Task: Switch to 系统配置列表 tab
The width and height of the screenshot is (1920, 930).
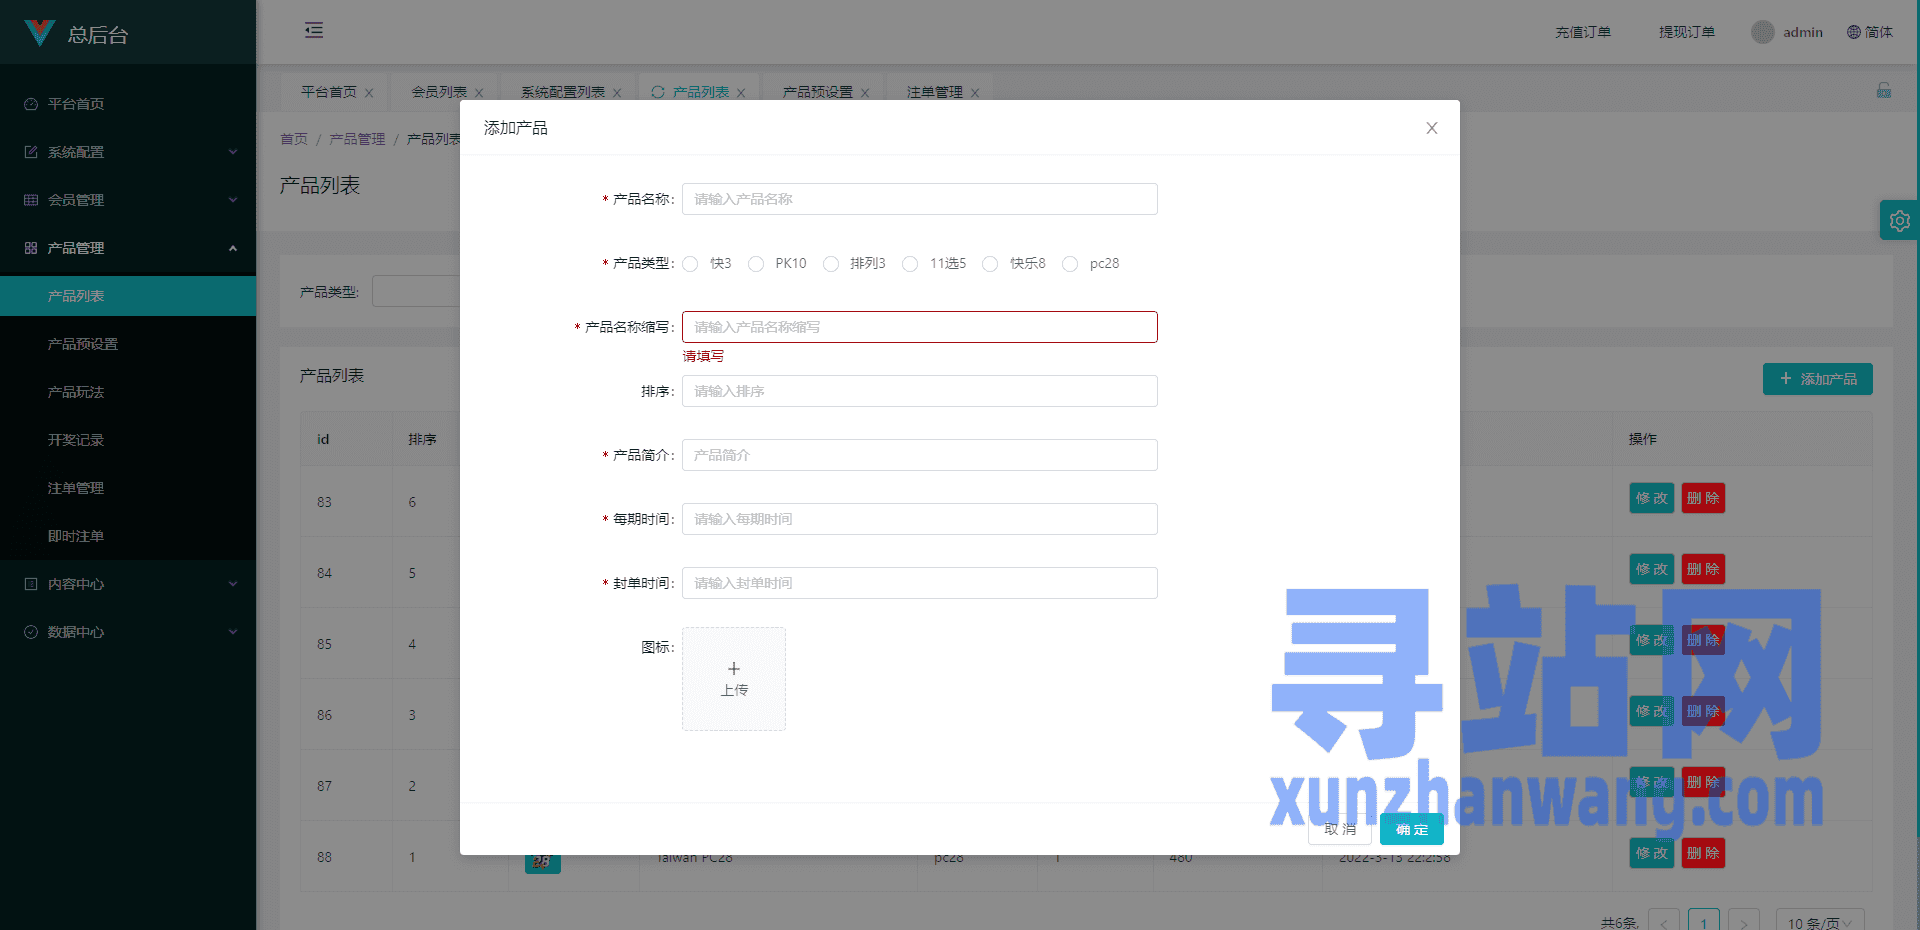Action: pos(563,92)
